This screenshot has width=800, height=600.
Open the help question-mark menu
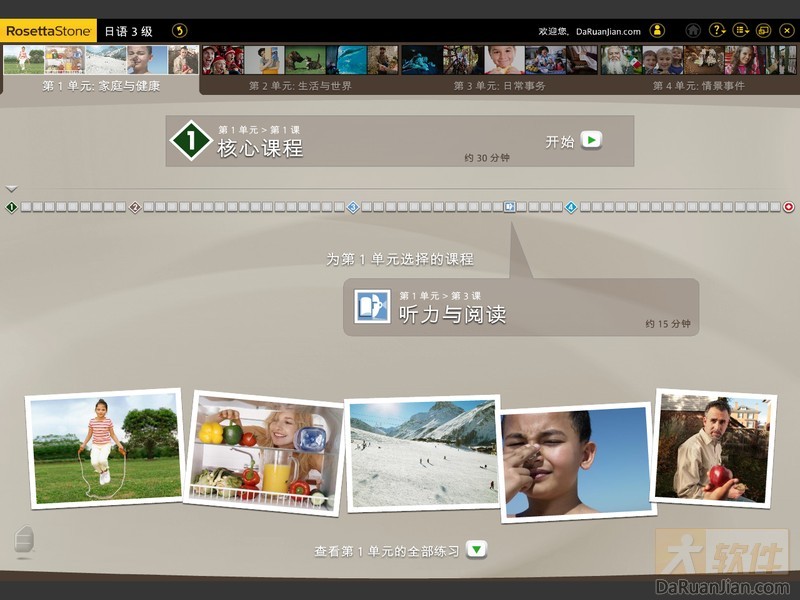click(x=717, y=31)
